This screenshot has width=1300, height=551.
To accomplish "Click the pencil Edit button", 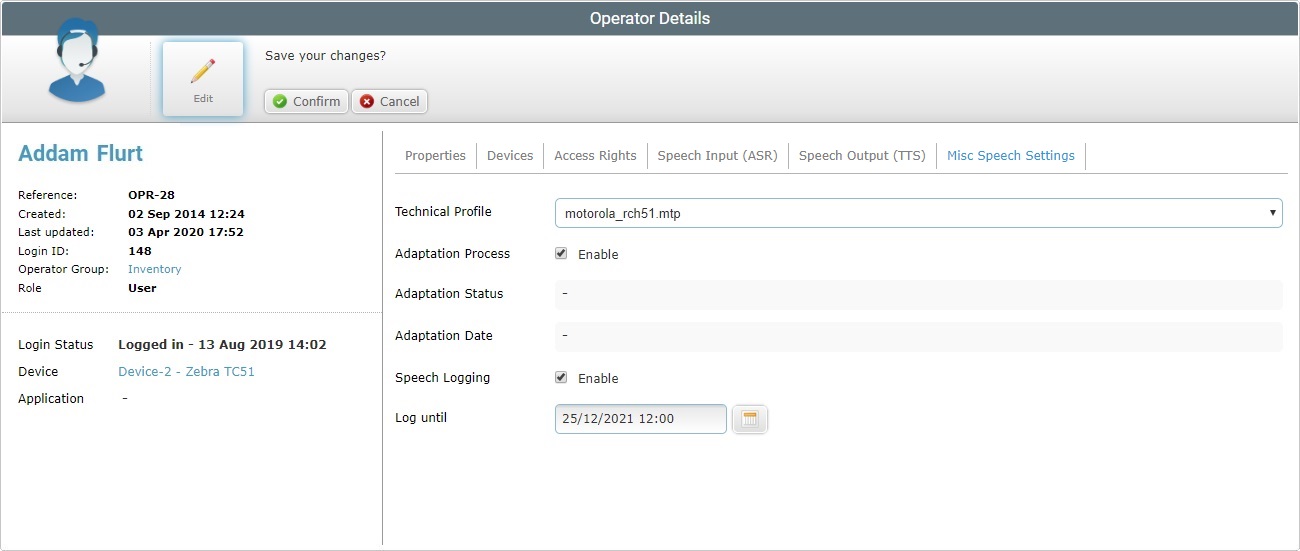I will pyautogui.click(x=203, y=79).
